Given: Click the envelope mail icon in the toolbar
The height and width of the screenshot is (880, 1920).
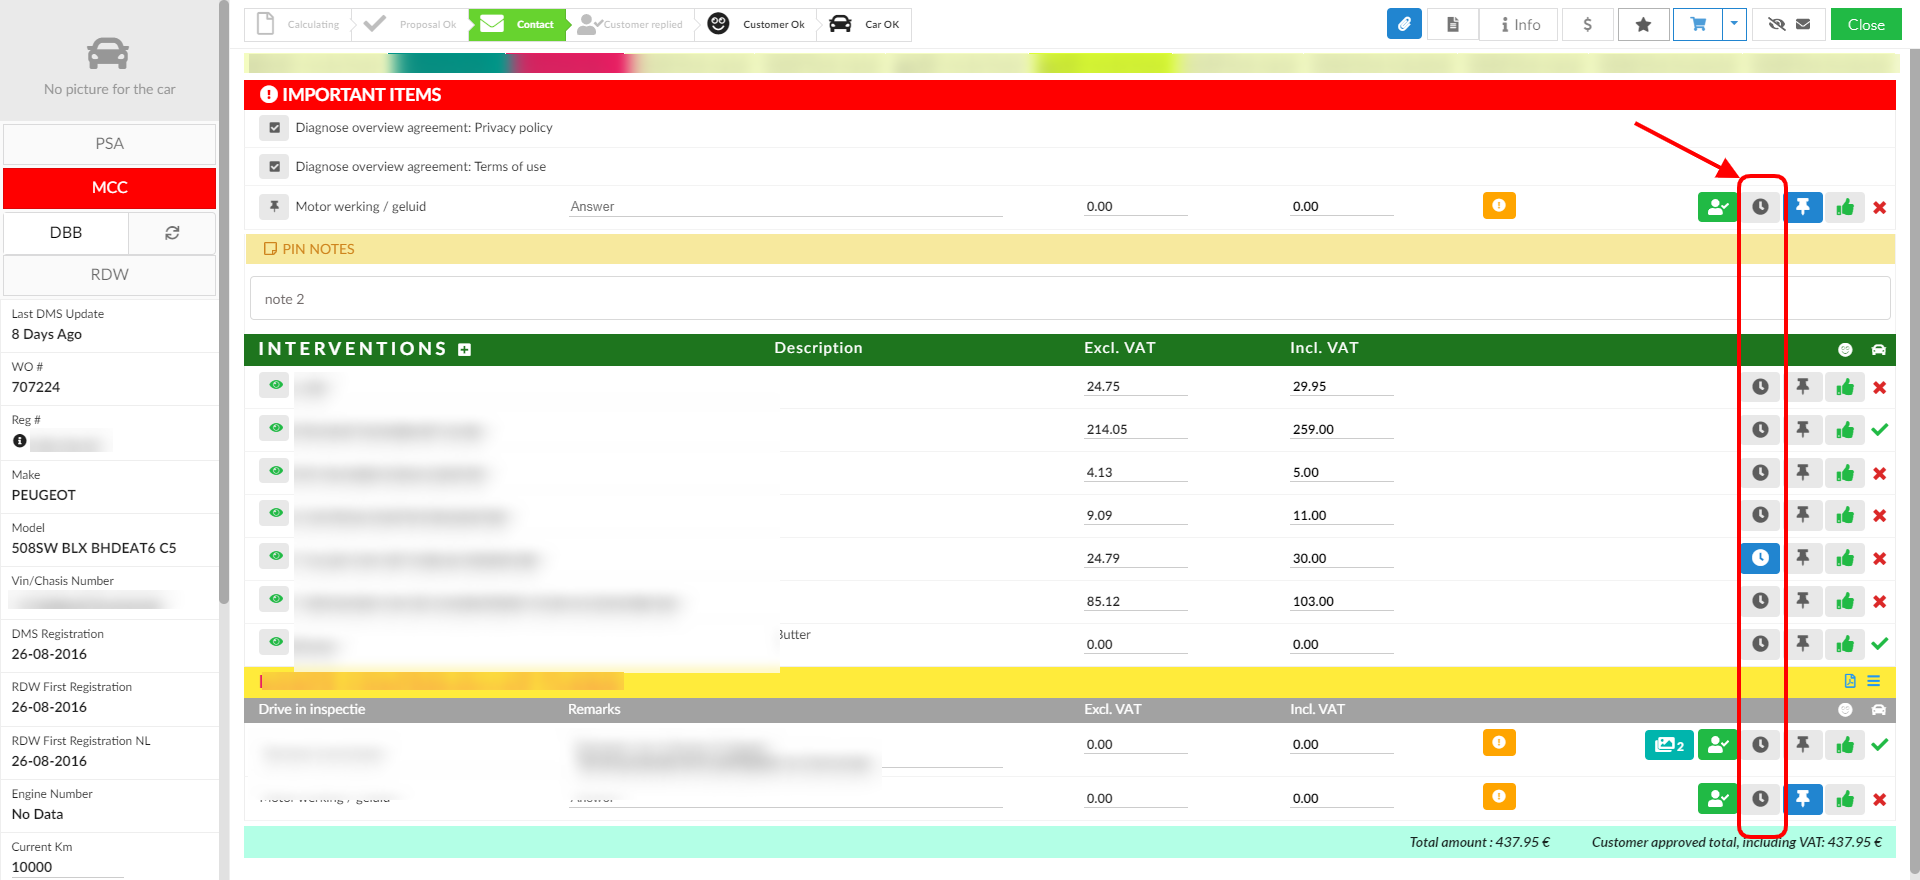Looking at the screenshot, I should click(1803, 25).
